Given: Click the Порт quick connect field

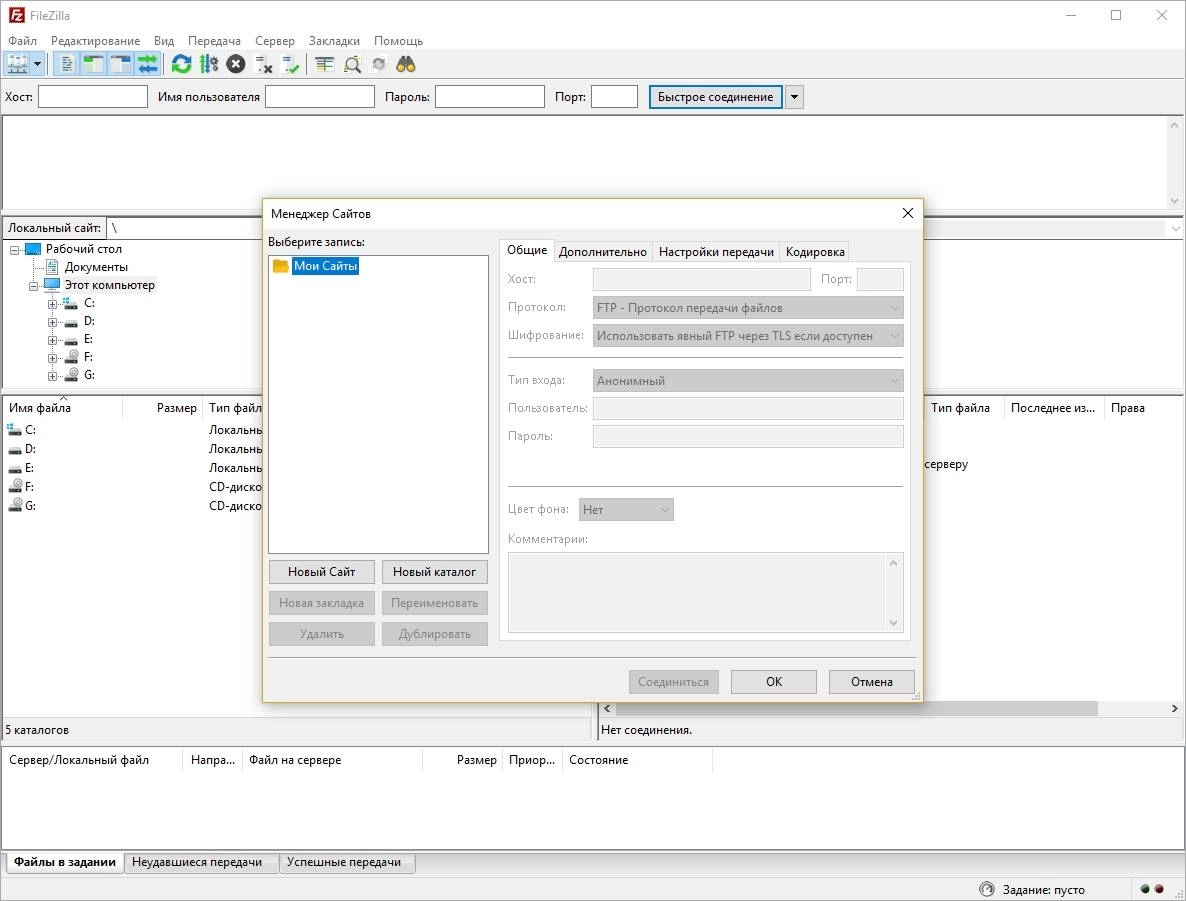Looking at the screenshot, I should pos(614,97).
